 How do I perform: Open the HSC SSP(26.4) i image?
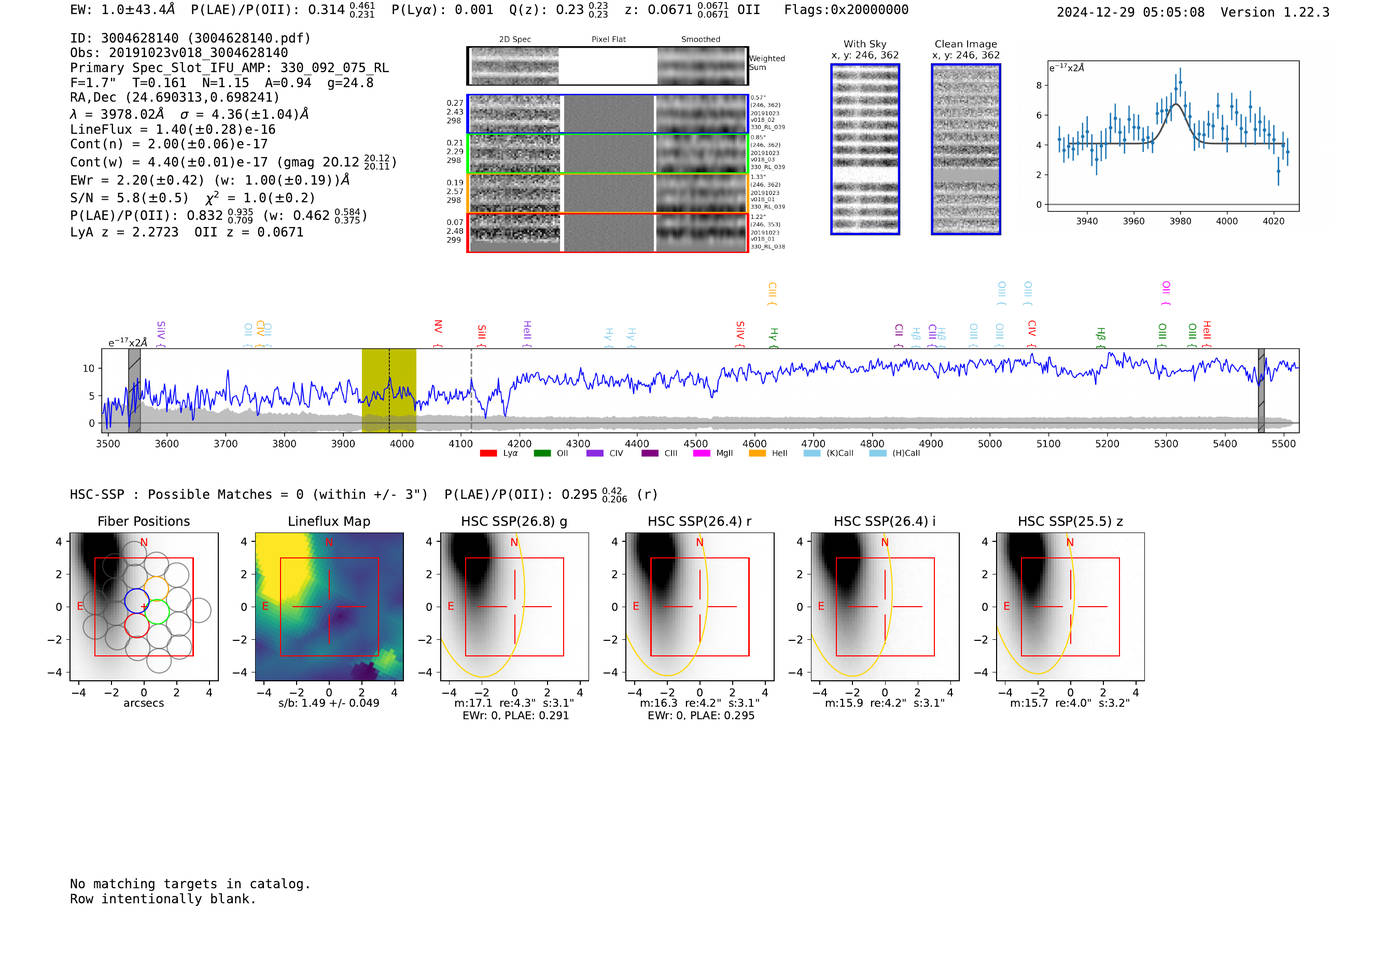pyautogui.click(x=885, y=607)
